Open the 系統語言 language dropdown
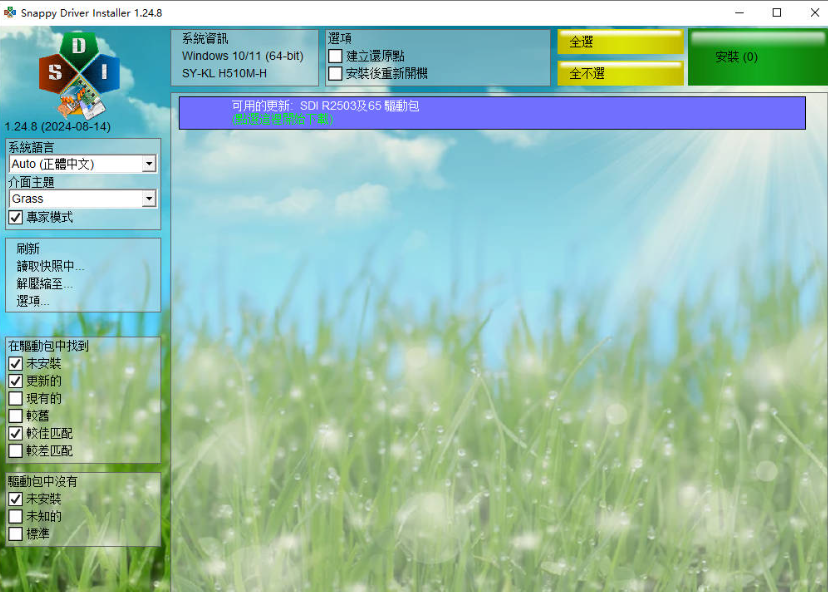The image size is (828, 592). coord(82,164)
